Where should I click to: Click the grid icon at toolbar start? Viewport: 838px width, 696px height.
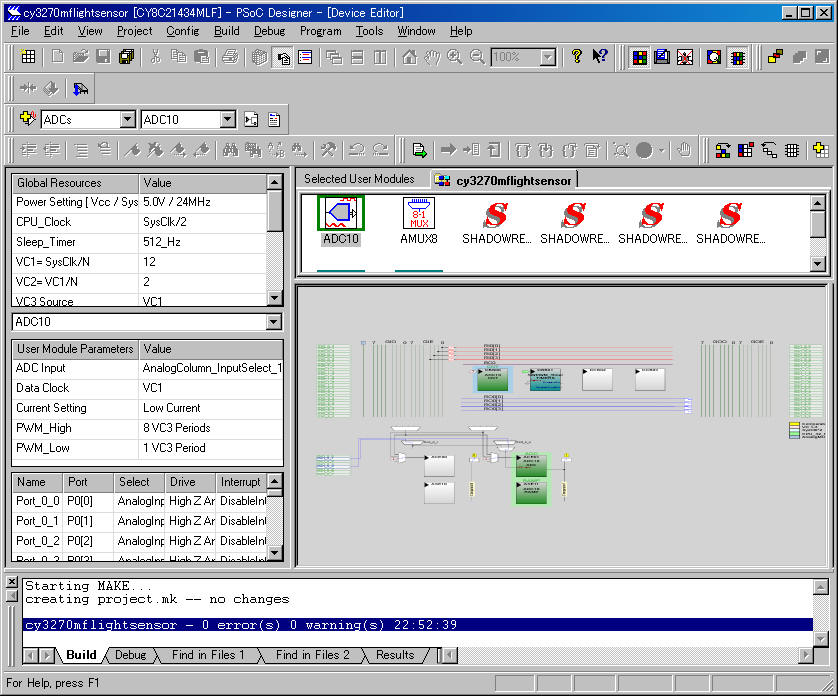(28, 57)
